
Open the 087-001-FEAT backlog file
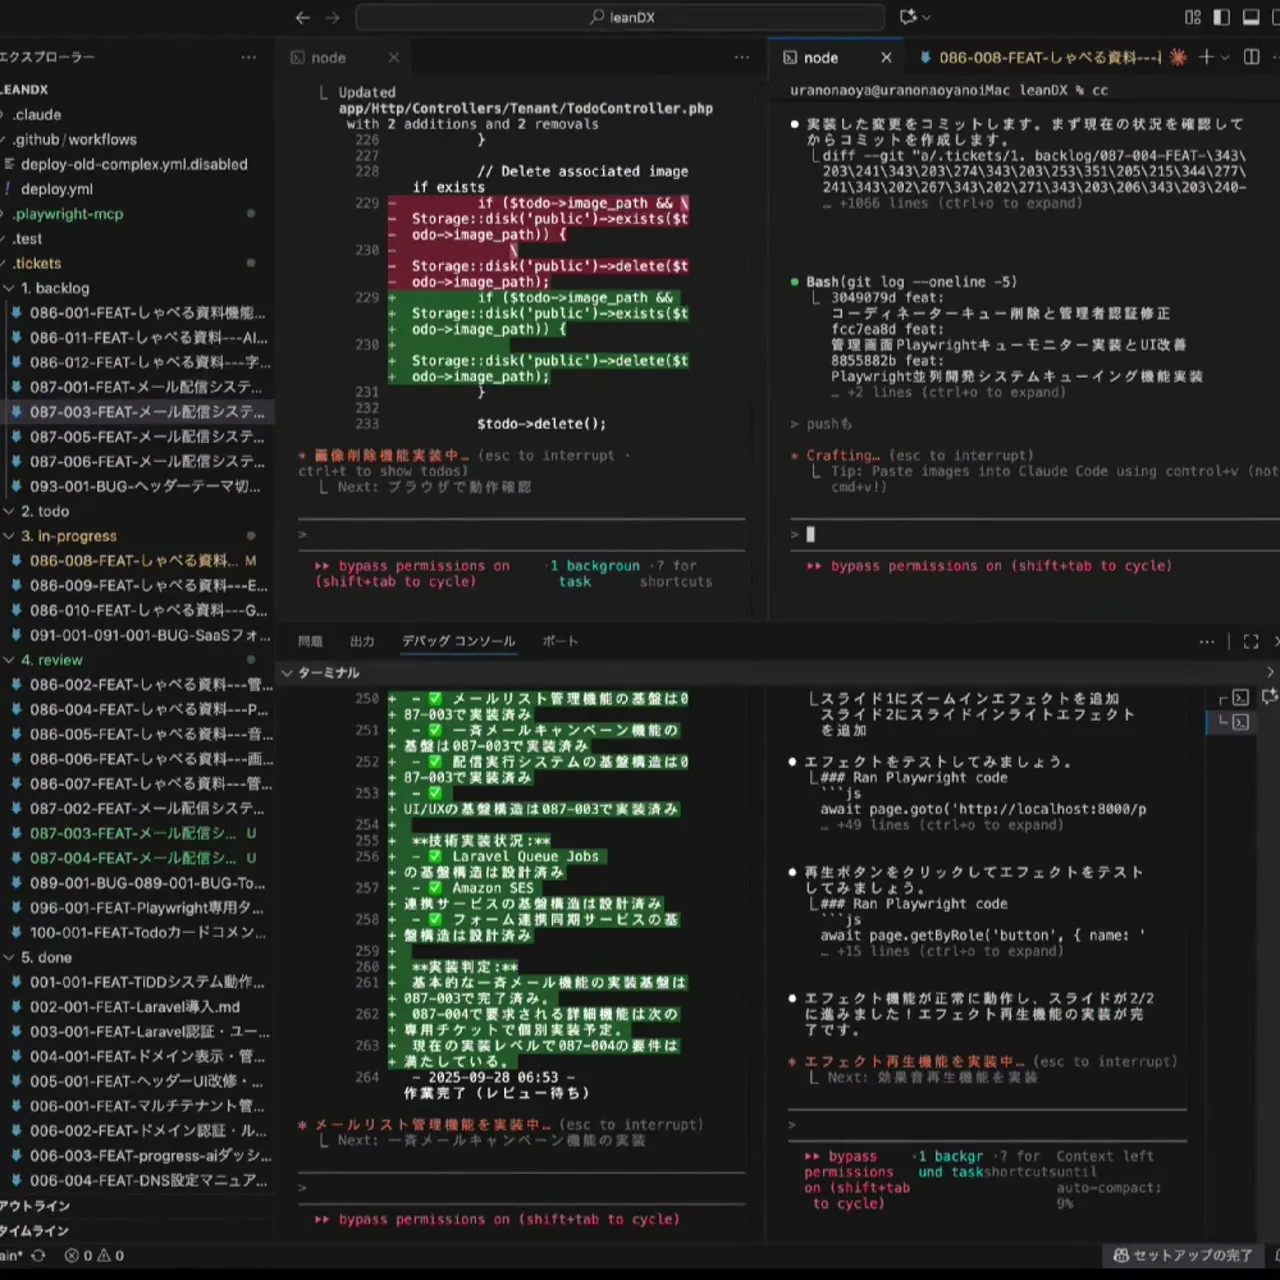click(x=146, y=387)
